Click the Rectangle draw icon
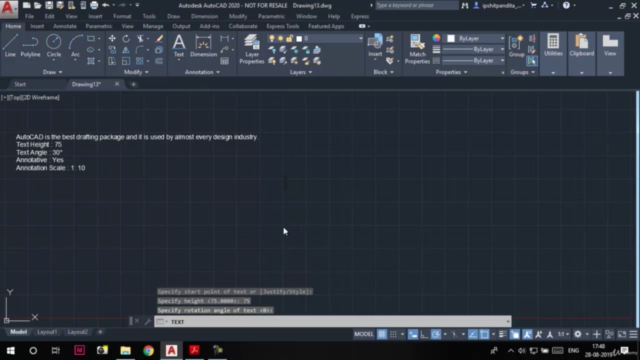 [91, 38]
